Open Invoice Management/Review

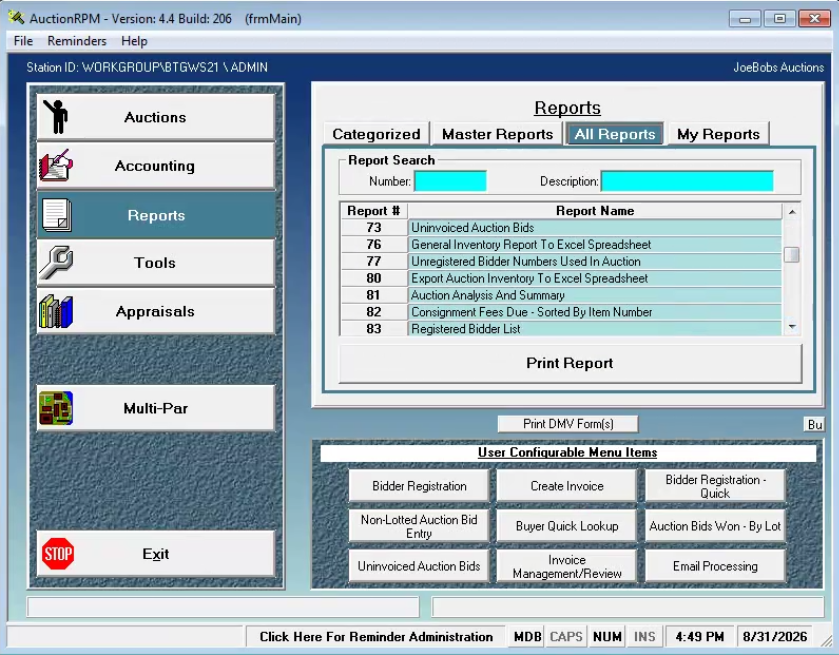click(567, 566)
